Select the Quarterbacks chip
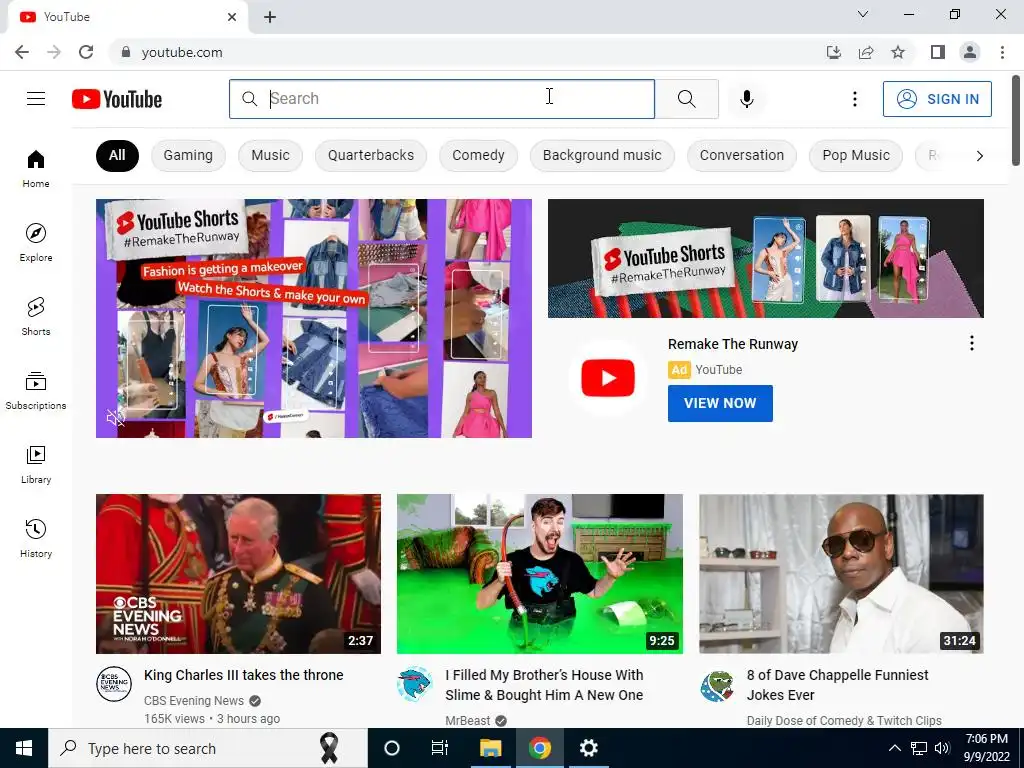The image size is (1024, 768). (371, 155)
